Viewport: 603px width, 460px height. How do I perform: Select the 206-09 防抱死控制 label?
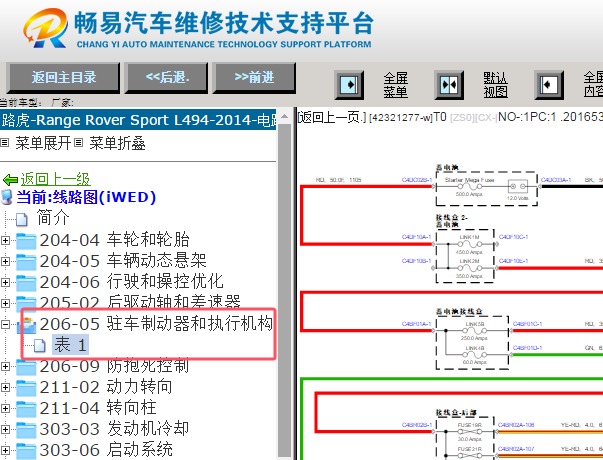point(114,365)
